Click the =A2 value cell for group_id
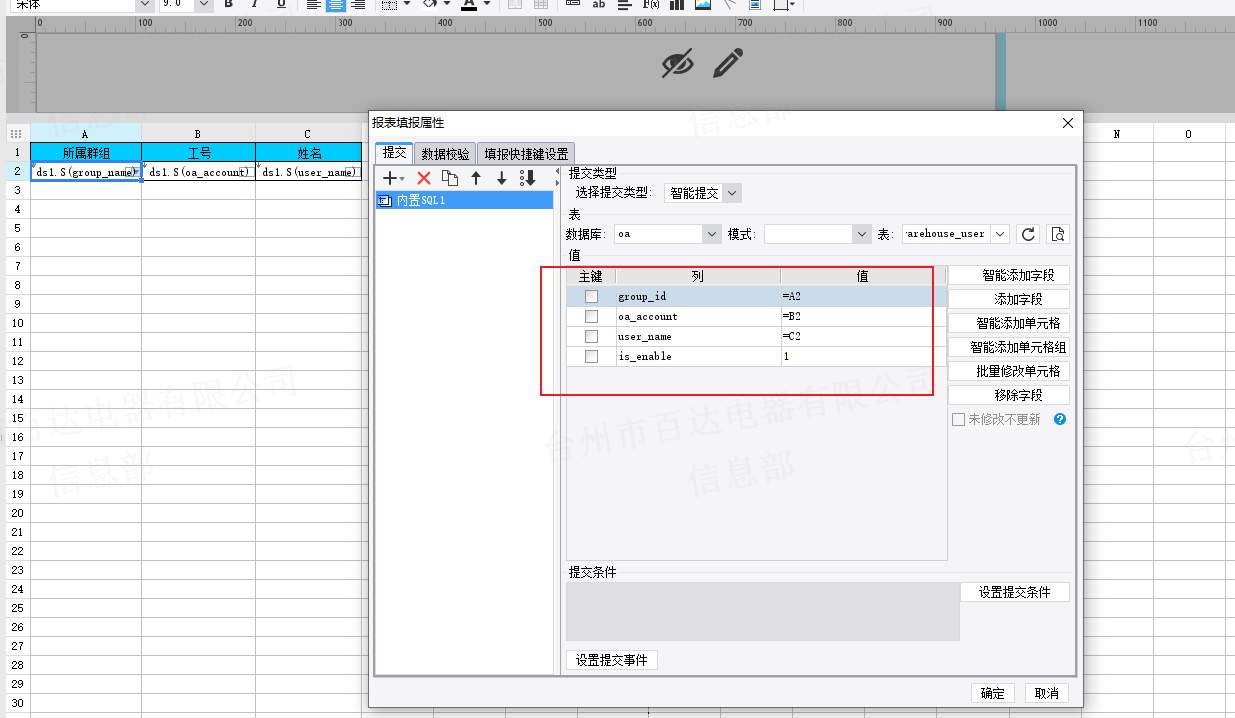 point(863,297)
